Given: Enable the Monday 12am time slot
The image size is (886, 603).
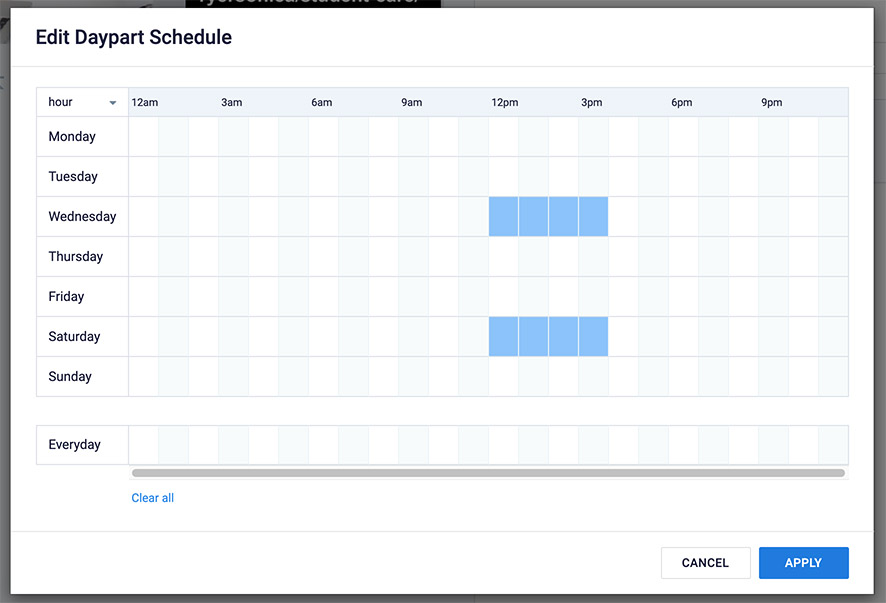Looking at the screenshot, I should pos(144,137).
